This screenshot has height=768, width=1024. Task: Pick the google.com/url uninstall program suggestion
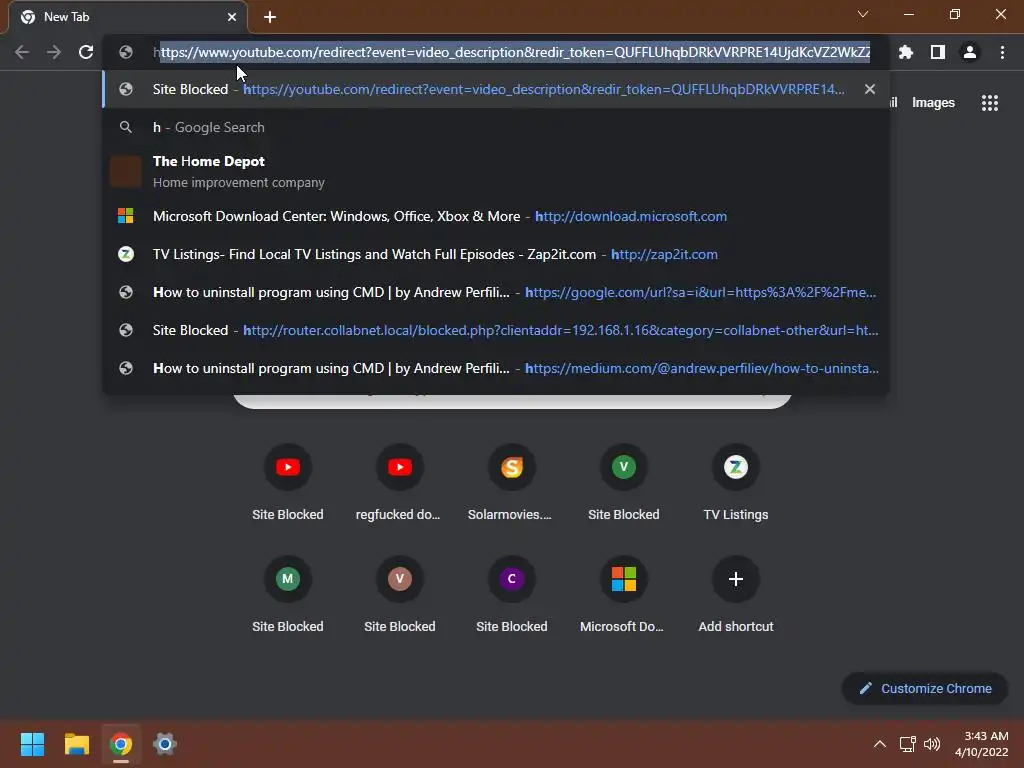click(x=496, y=292)
